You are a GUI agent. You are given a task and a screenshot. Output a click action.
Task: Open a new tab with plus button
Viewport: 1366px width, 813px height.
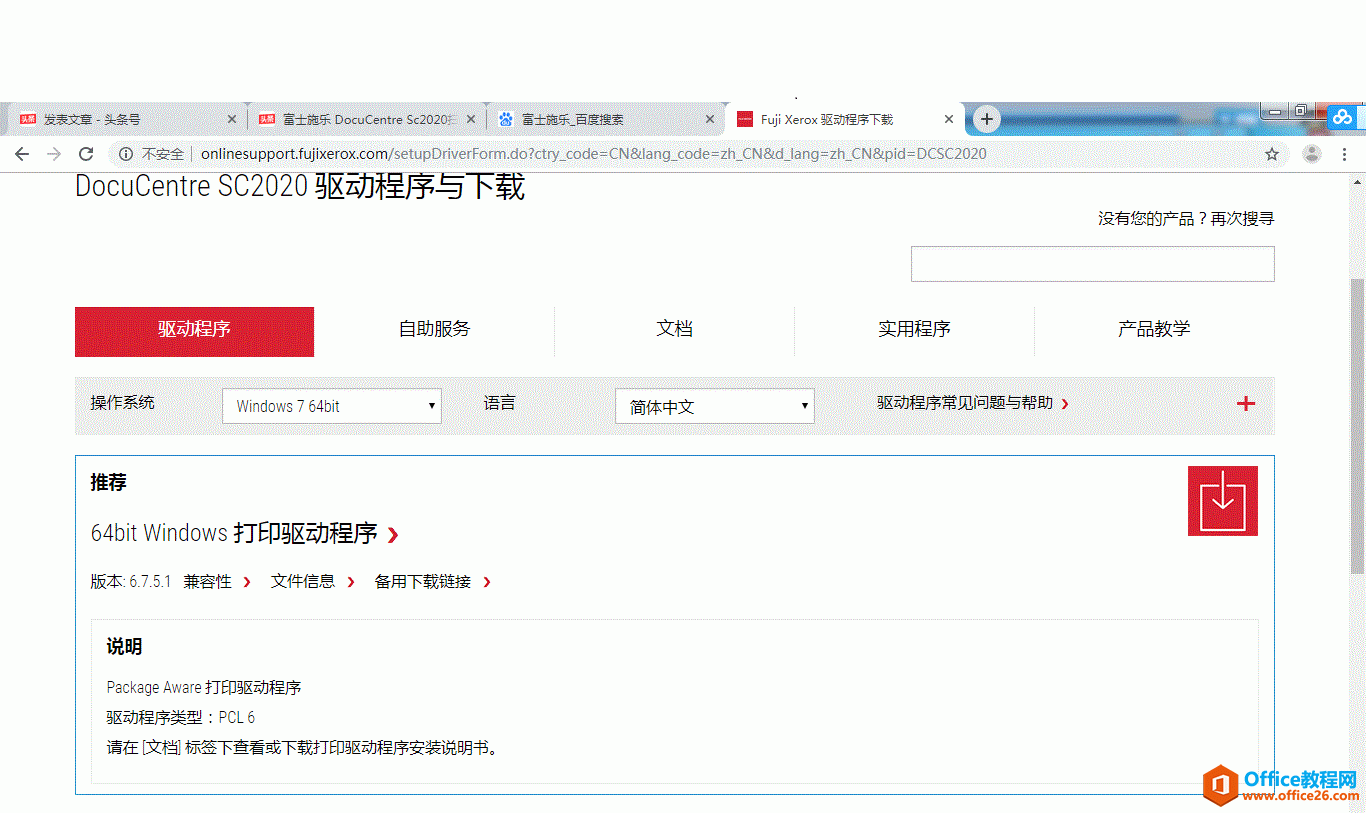click(987, 119)
